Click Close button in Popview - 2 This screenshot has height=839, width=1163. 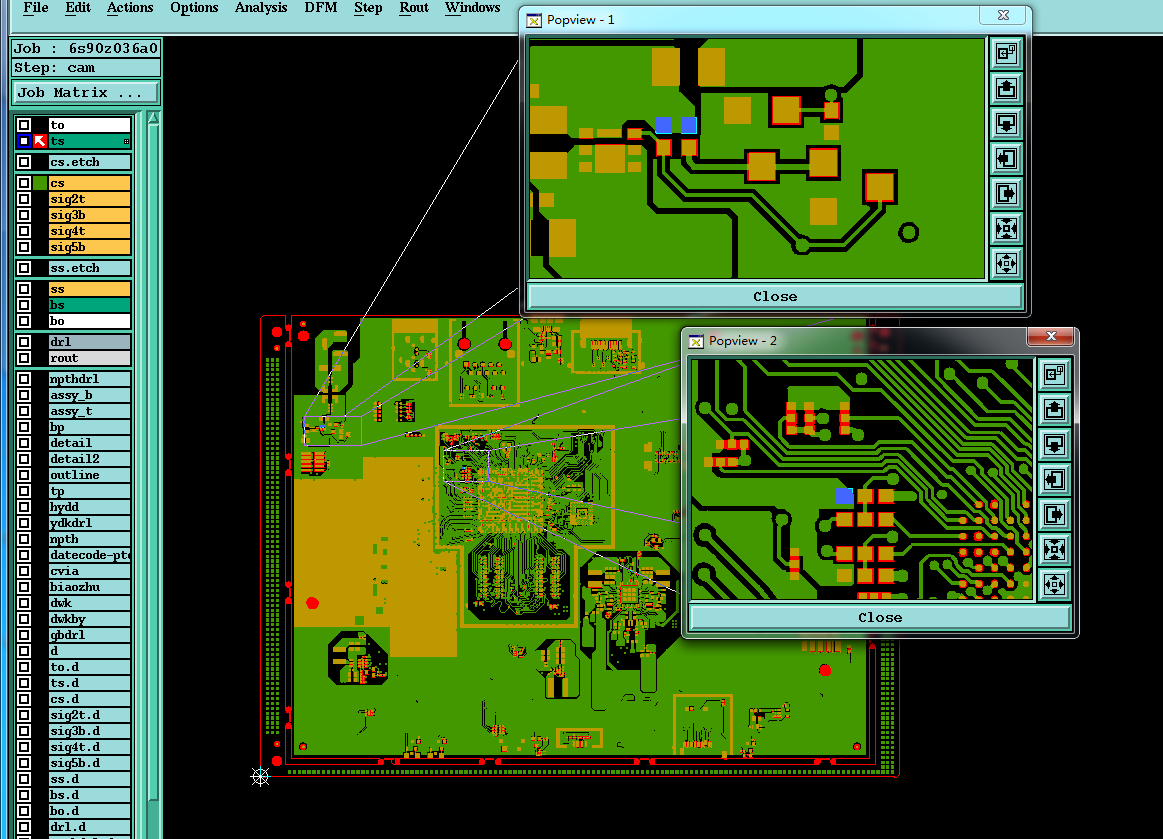[880, 618]
